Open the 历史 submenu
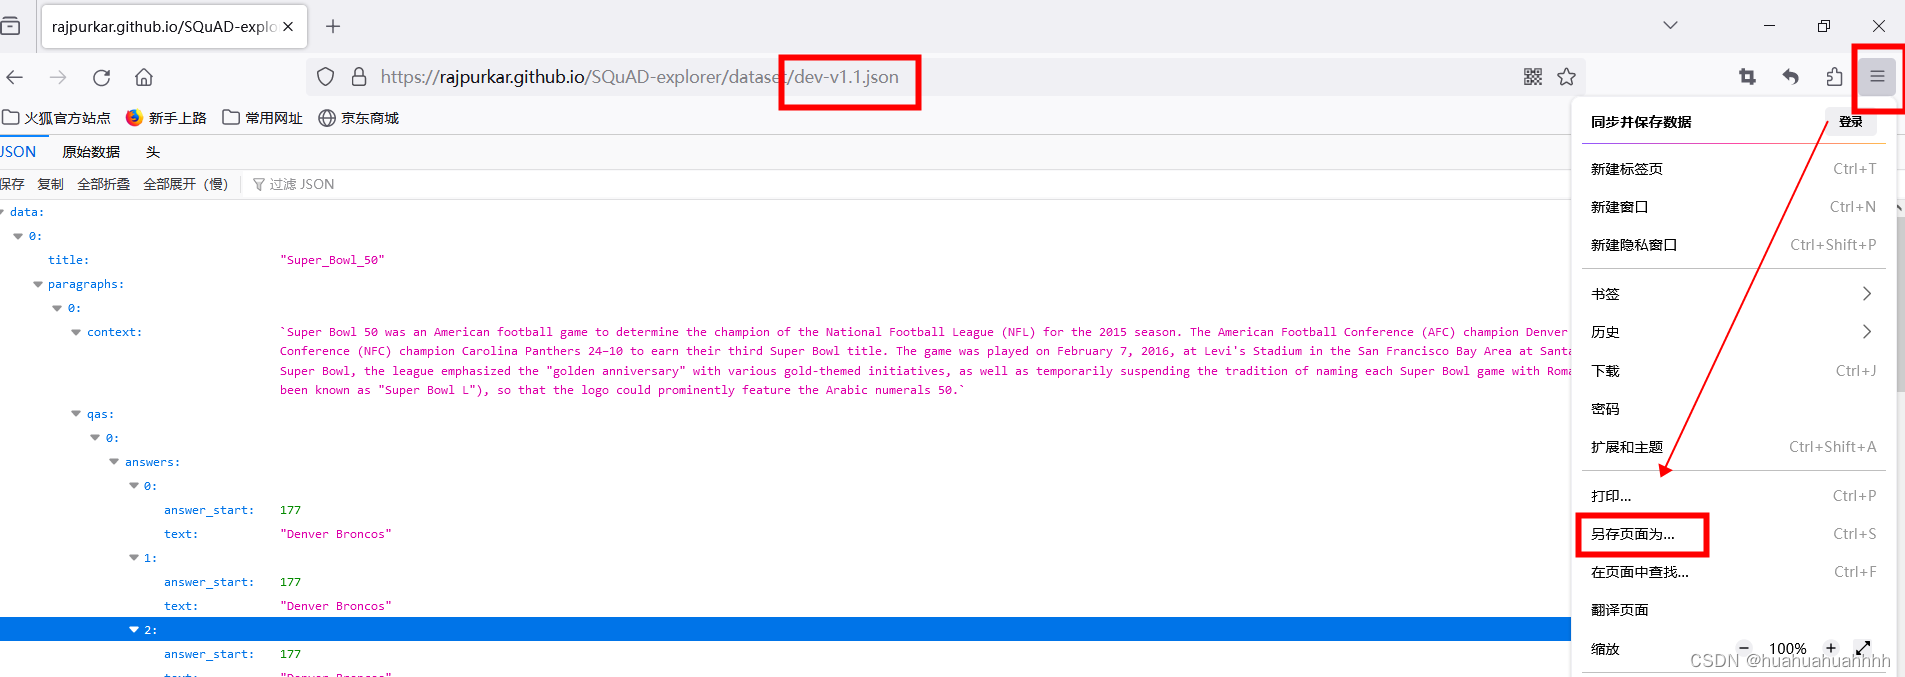 [x=1733, y=332]
